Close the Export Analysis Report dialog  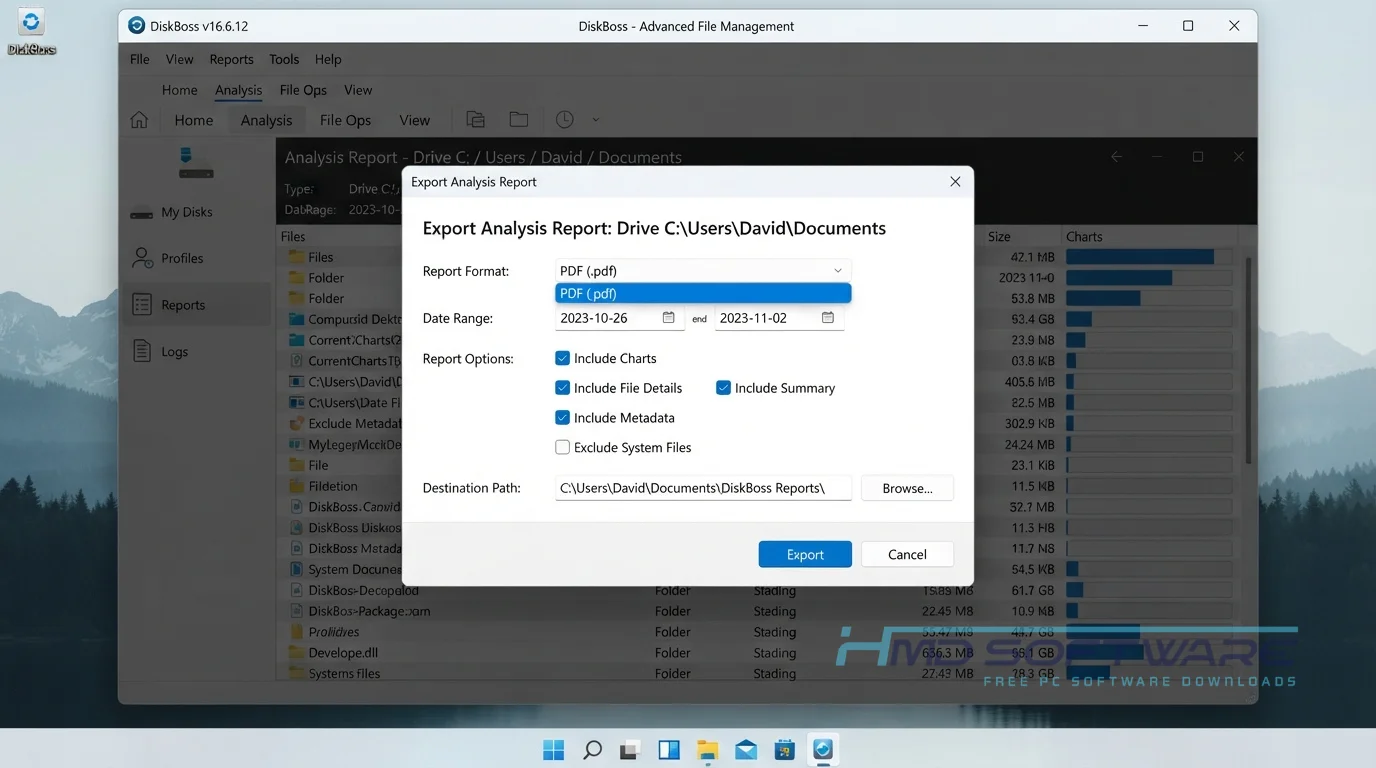pos(955,182)
